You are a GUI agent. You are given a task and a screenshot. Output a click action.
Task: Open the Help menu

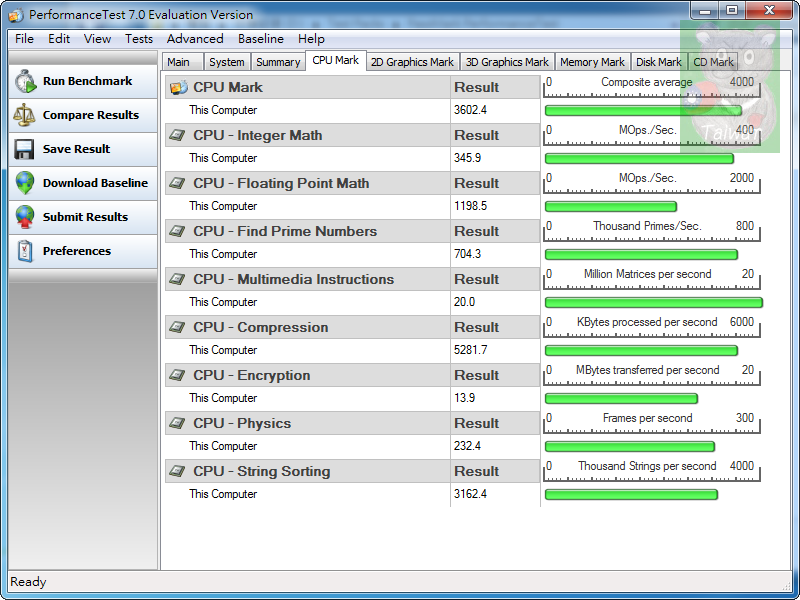click(311, 39)
